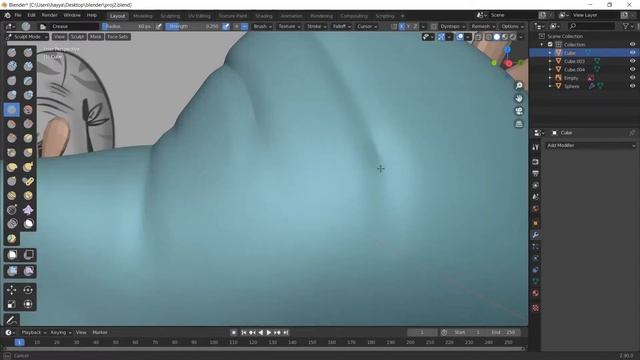
Task: Open the Brush settings dropdown
Action: pos(262,26)
